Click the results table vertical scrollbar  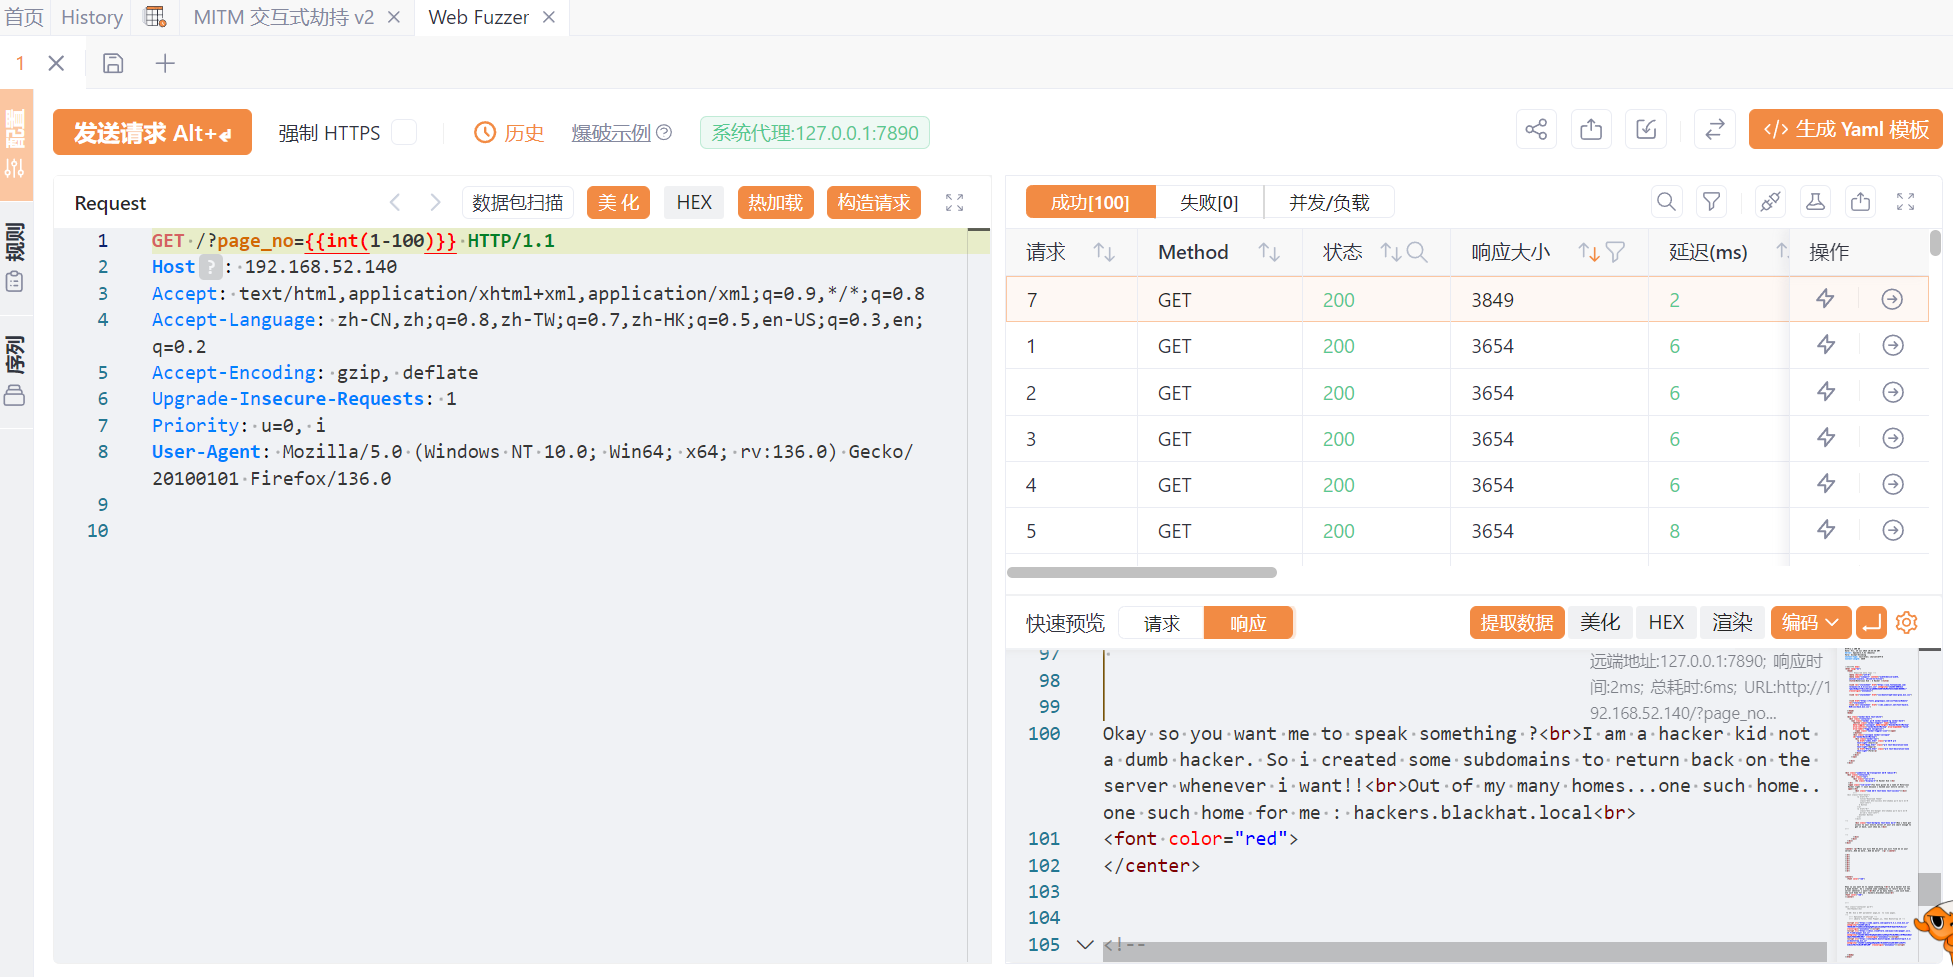[x=1935, y=244]
